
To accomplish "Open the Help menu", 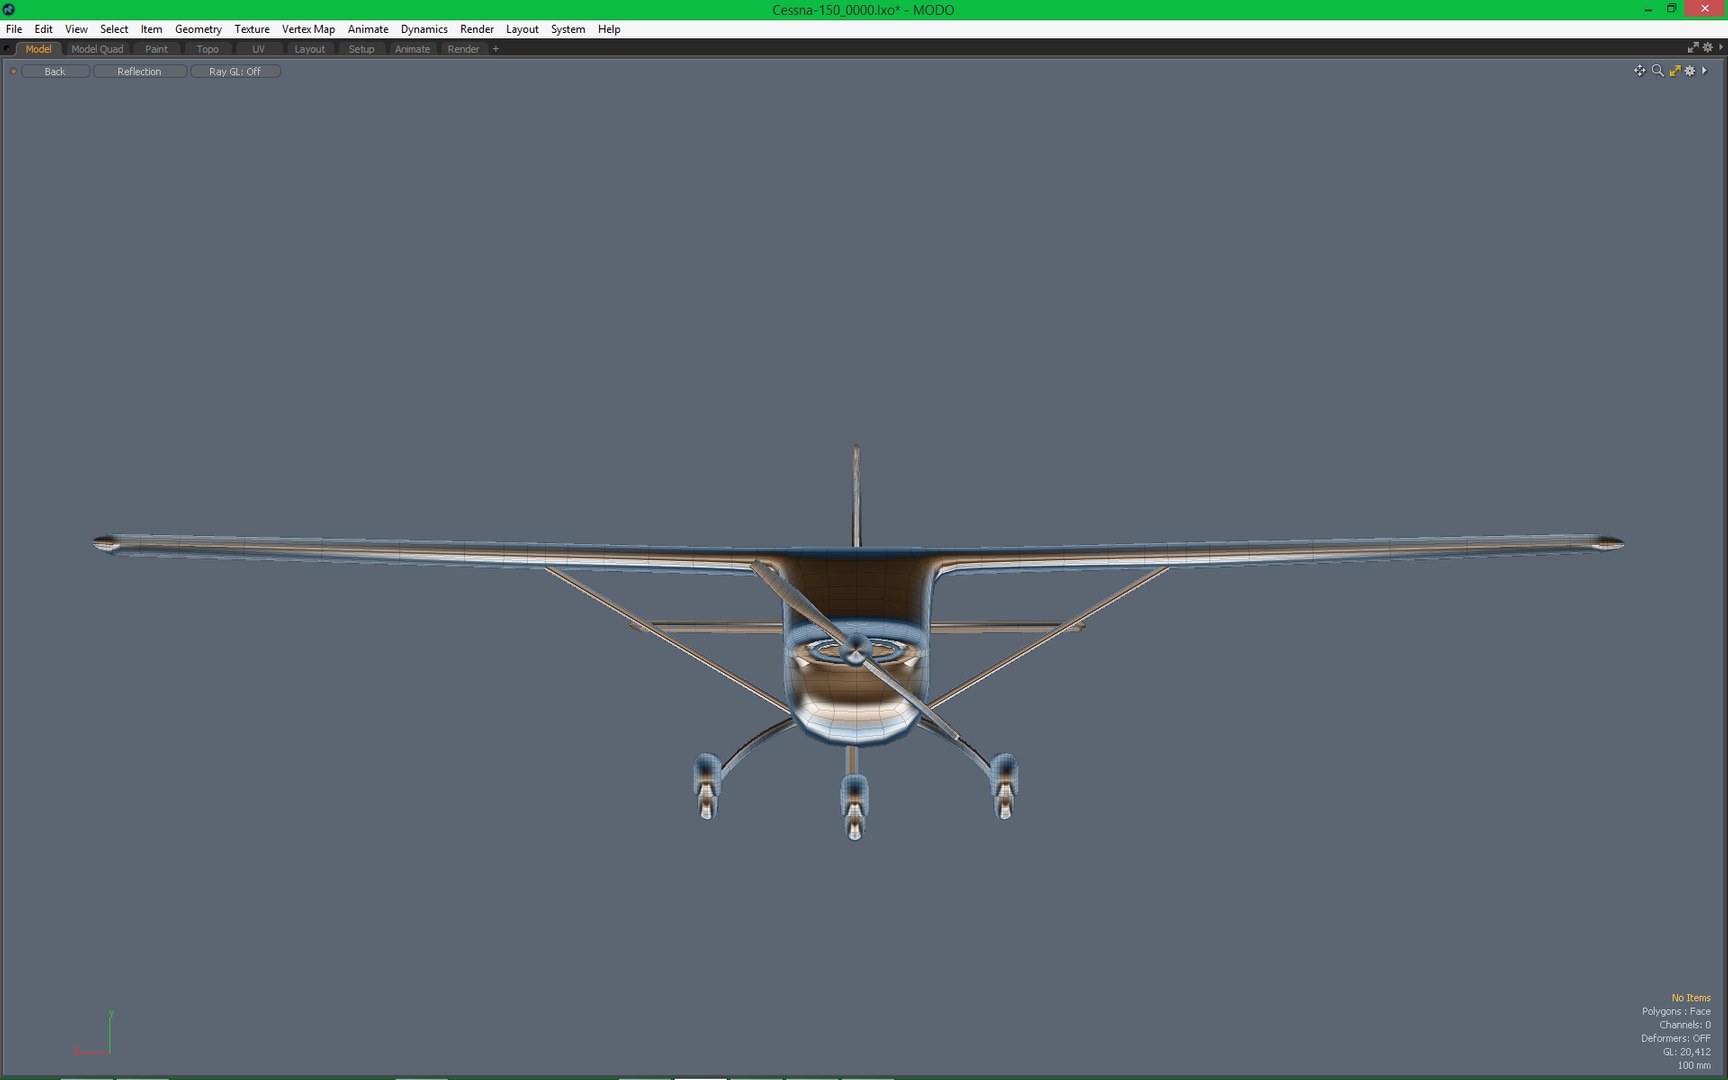I will click(x=609, y=29).
